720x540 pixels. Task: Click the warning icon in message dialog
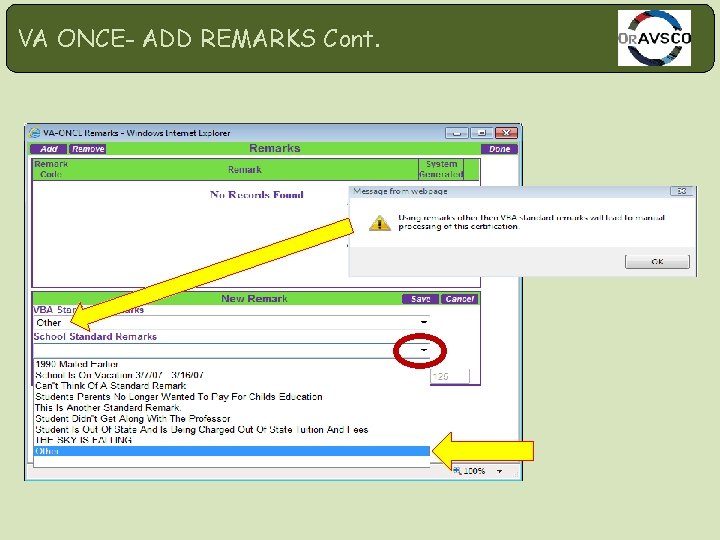pyautogui.click(x=380, y=223)
